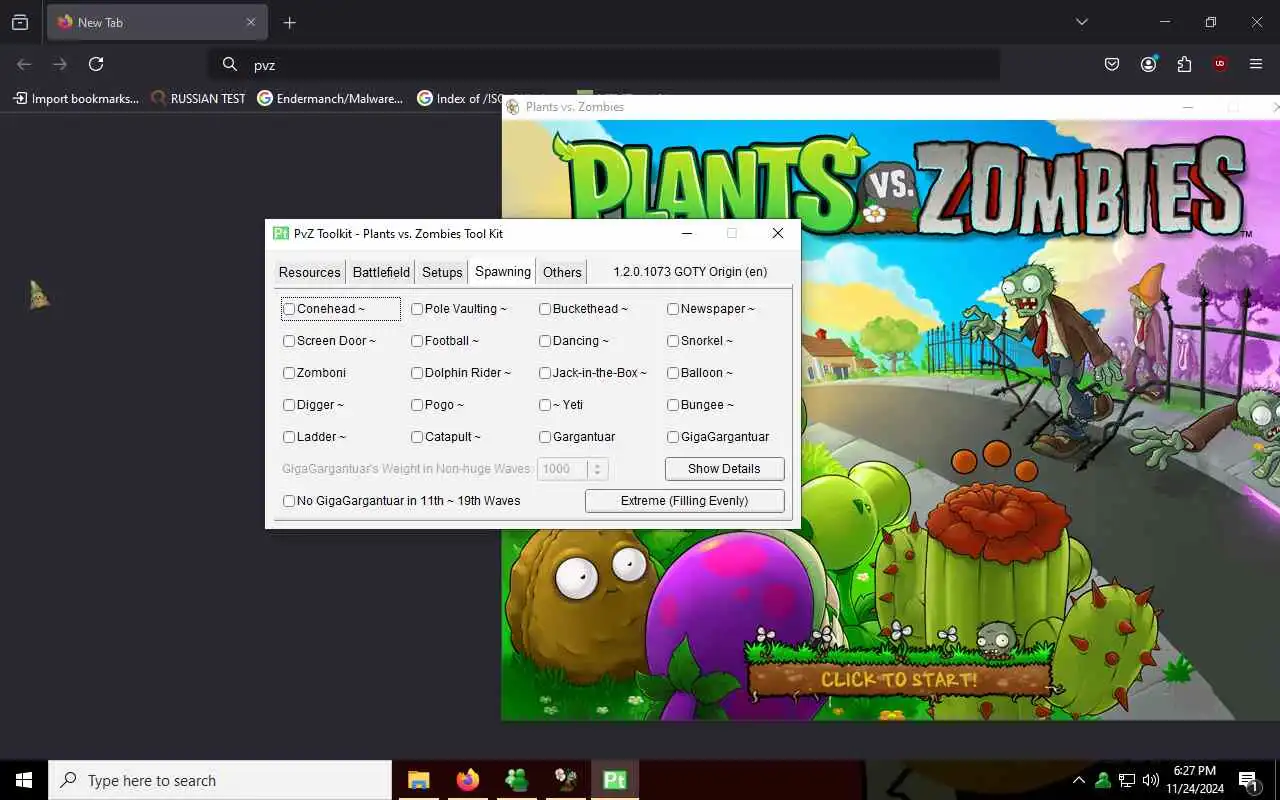Screen dimensions: 1280x800
Task: Enable the Snorkel zombie checkbox
Action: [673, 341]
